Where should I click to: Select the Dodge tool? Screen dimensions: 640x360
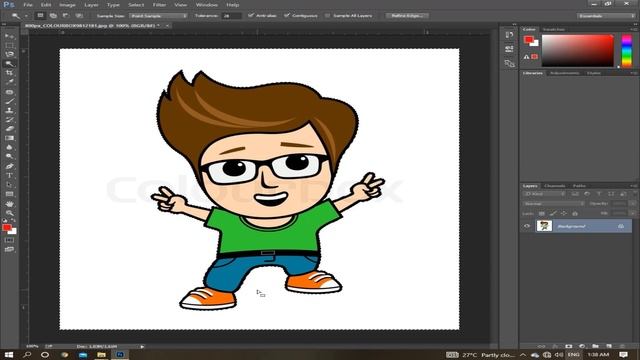(x=9, y=156)
